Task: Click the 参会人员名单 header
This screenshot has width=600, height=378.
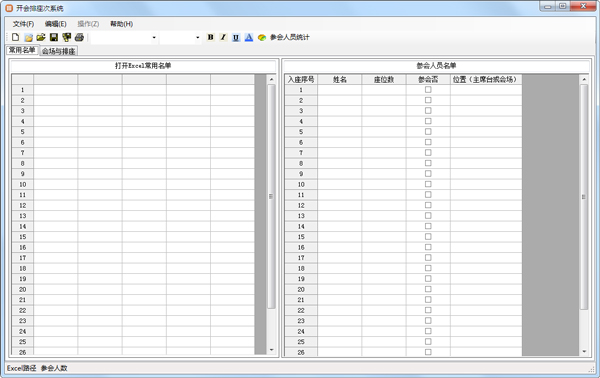Action: pyautogui.click(x=436, y=66)
